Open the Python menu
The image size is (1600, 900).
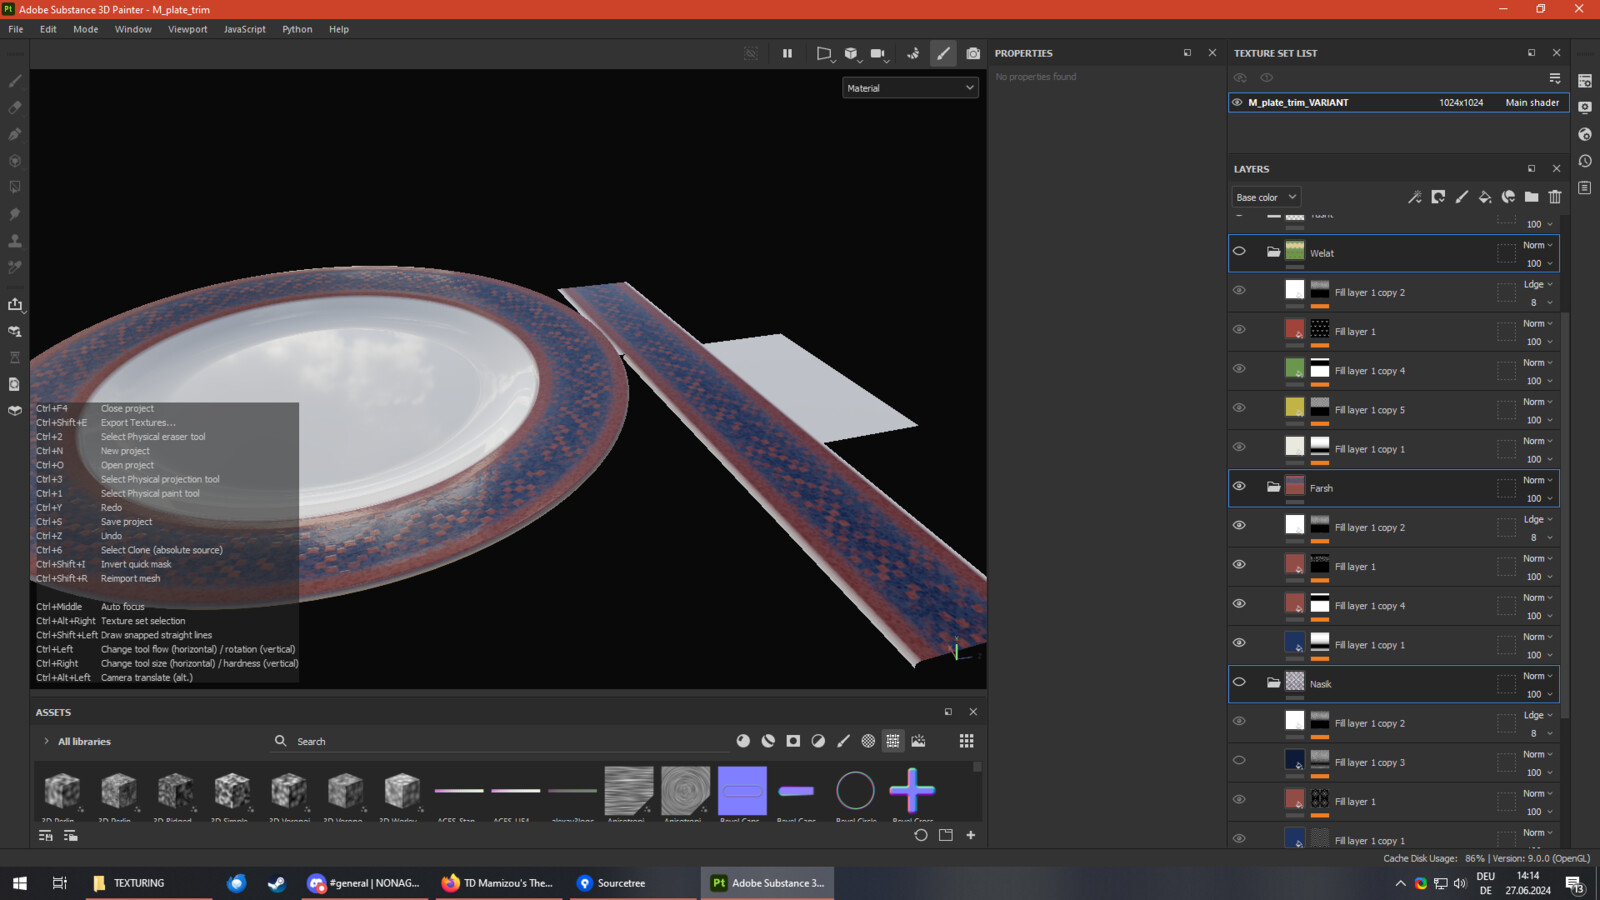click(297, 29)
